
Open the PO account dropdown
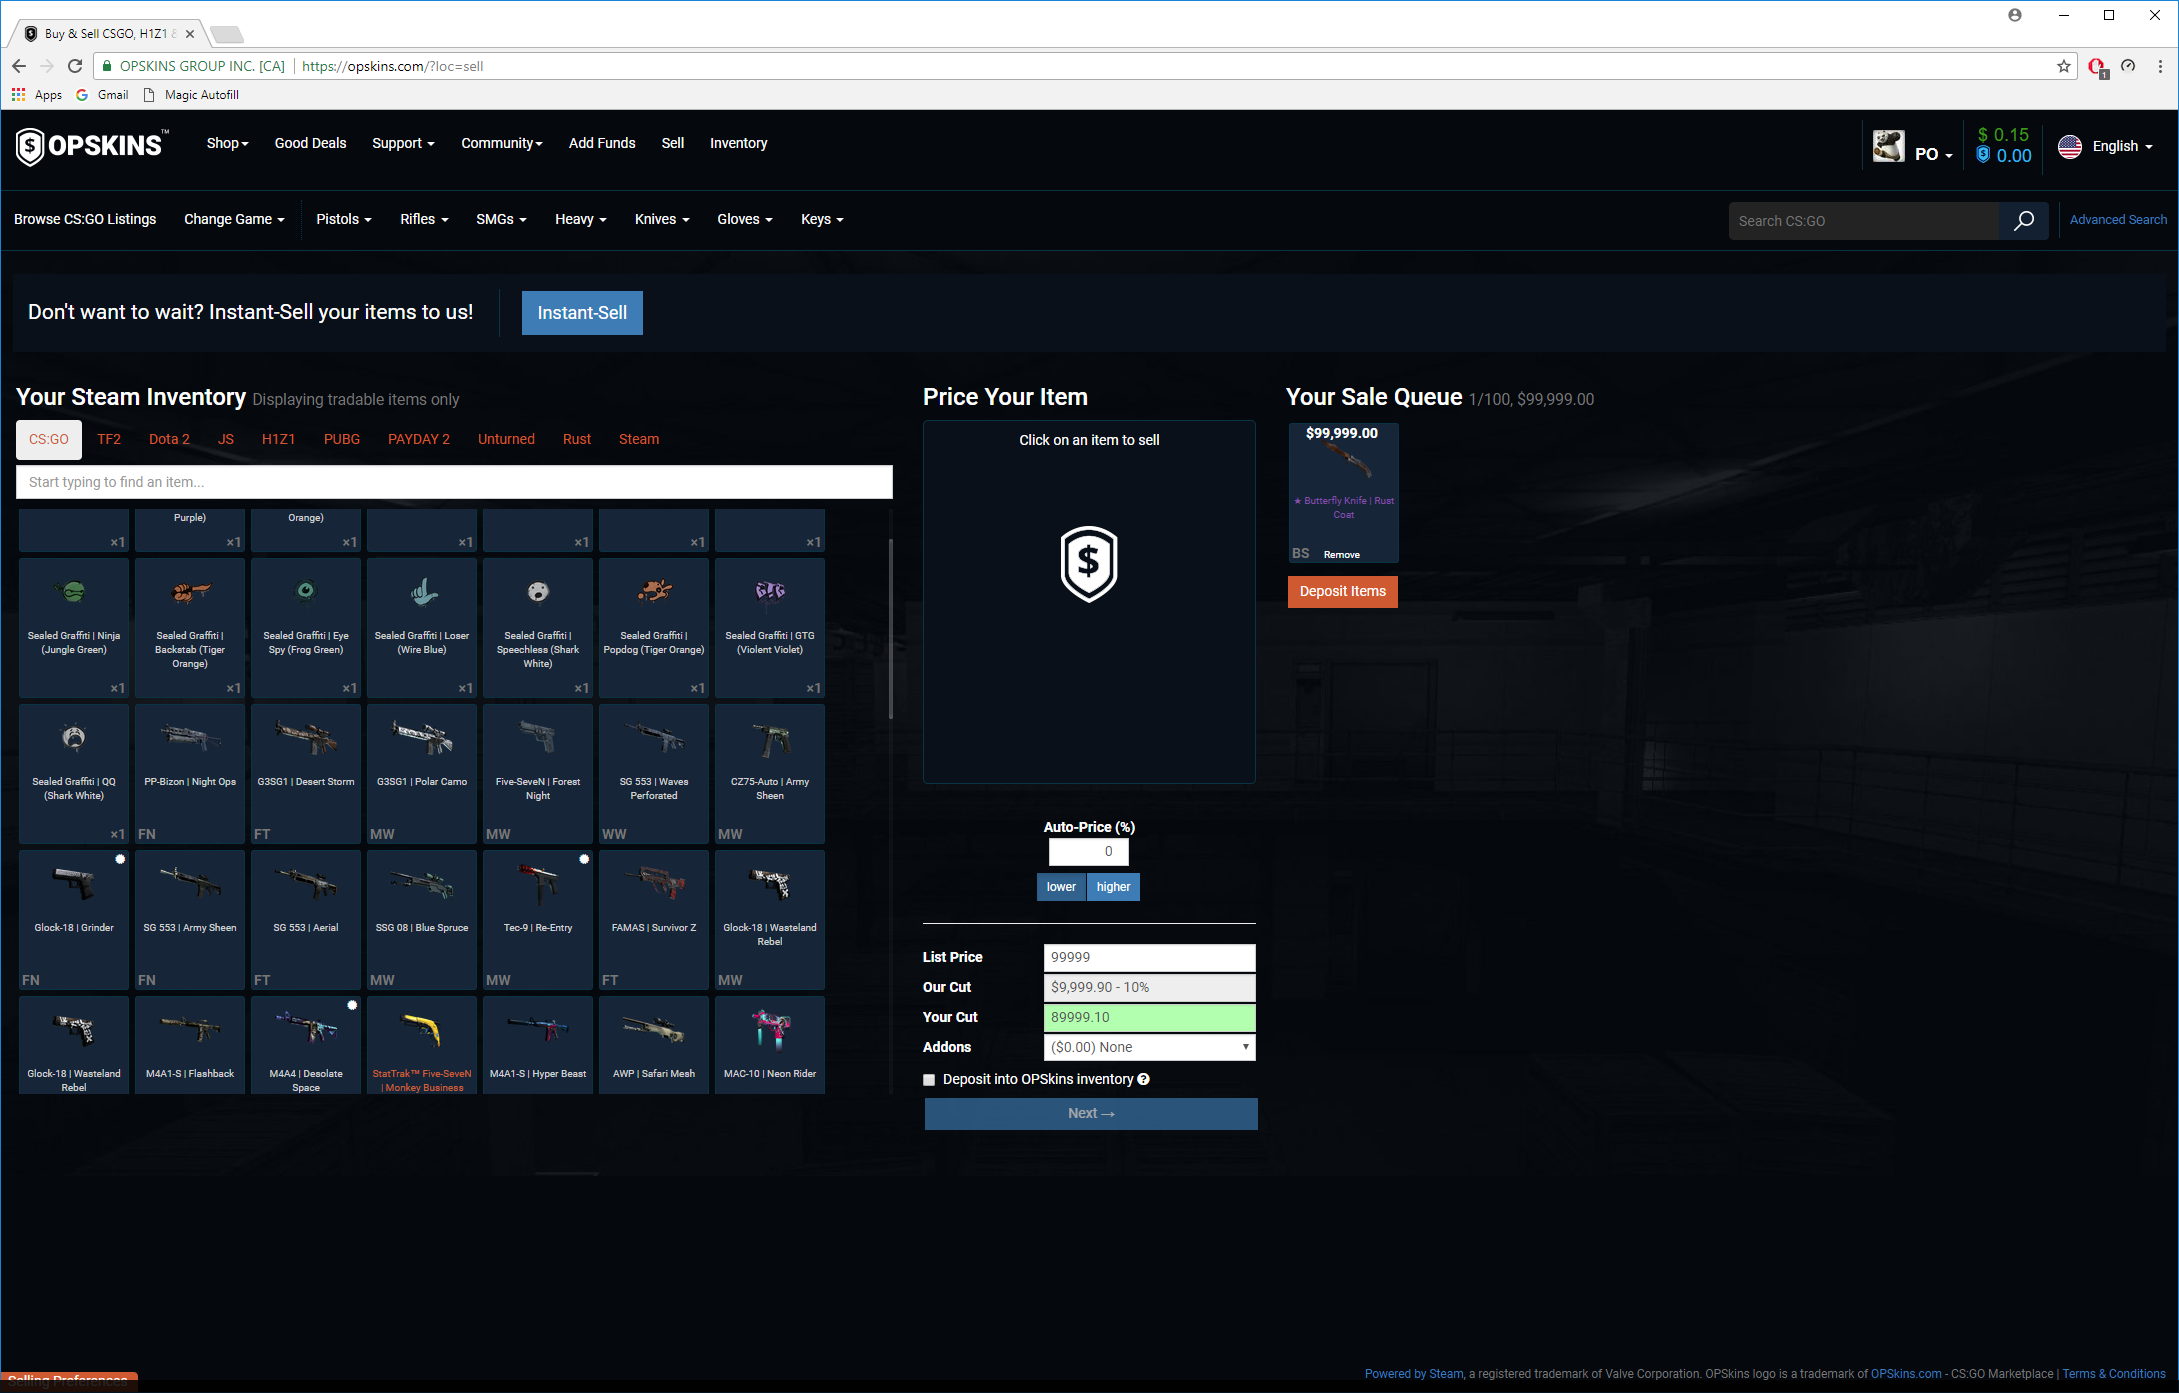tap(1933, 154)
